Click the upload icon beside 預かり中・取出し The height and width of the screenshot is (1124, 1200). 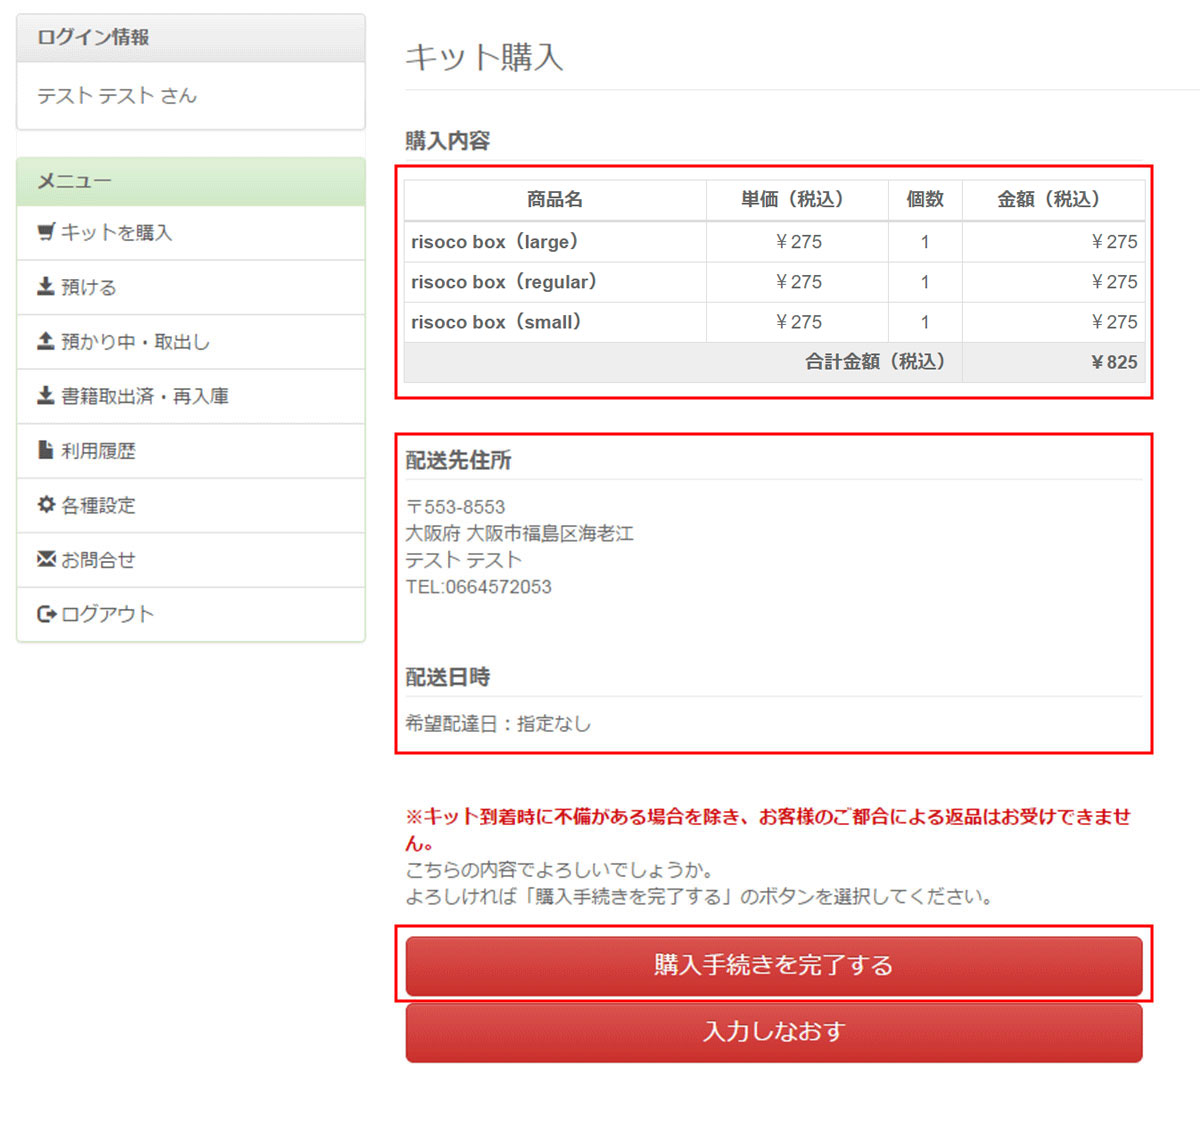tap(46, 341)
